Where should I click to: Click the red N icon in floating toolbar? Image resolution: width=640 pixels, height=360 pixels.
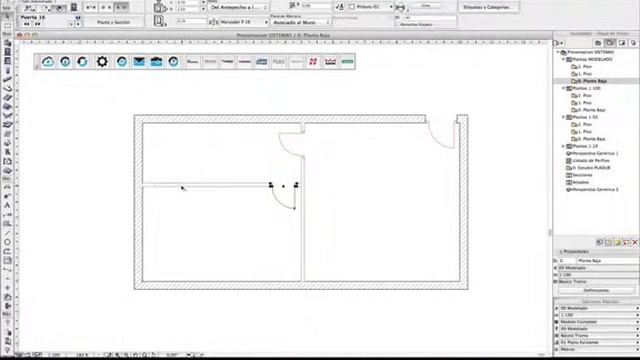pos(313,62)
